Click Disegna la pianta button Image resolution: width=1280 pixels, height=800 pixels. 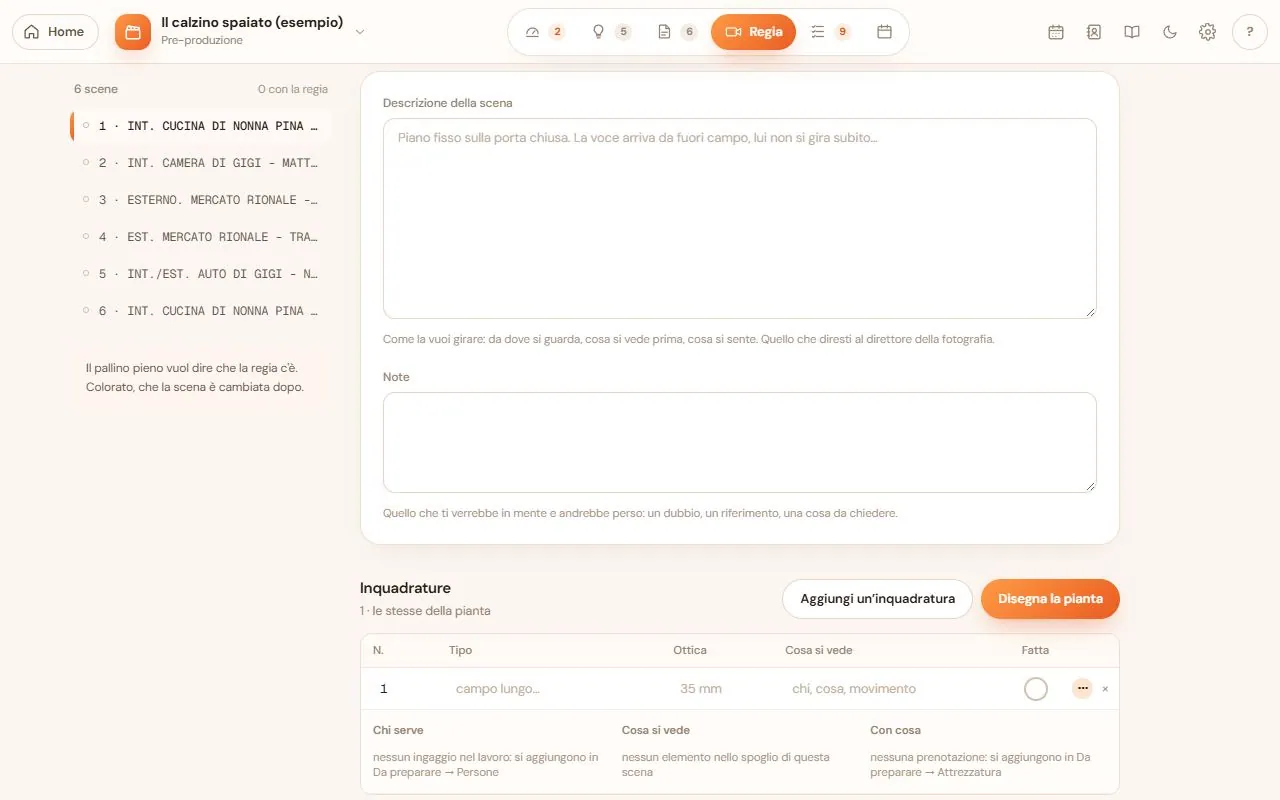tap(1050, 599)
